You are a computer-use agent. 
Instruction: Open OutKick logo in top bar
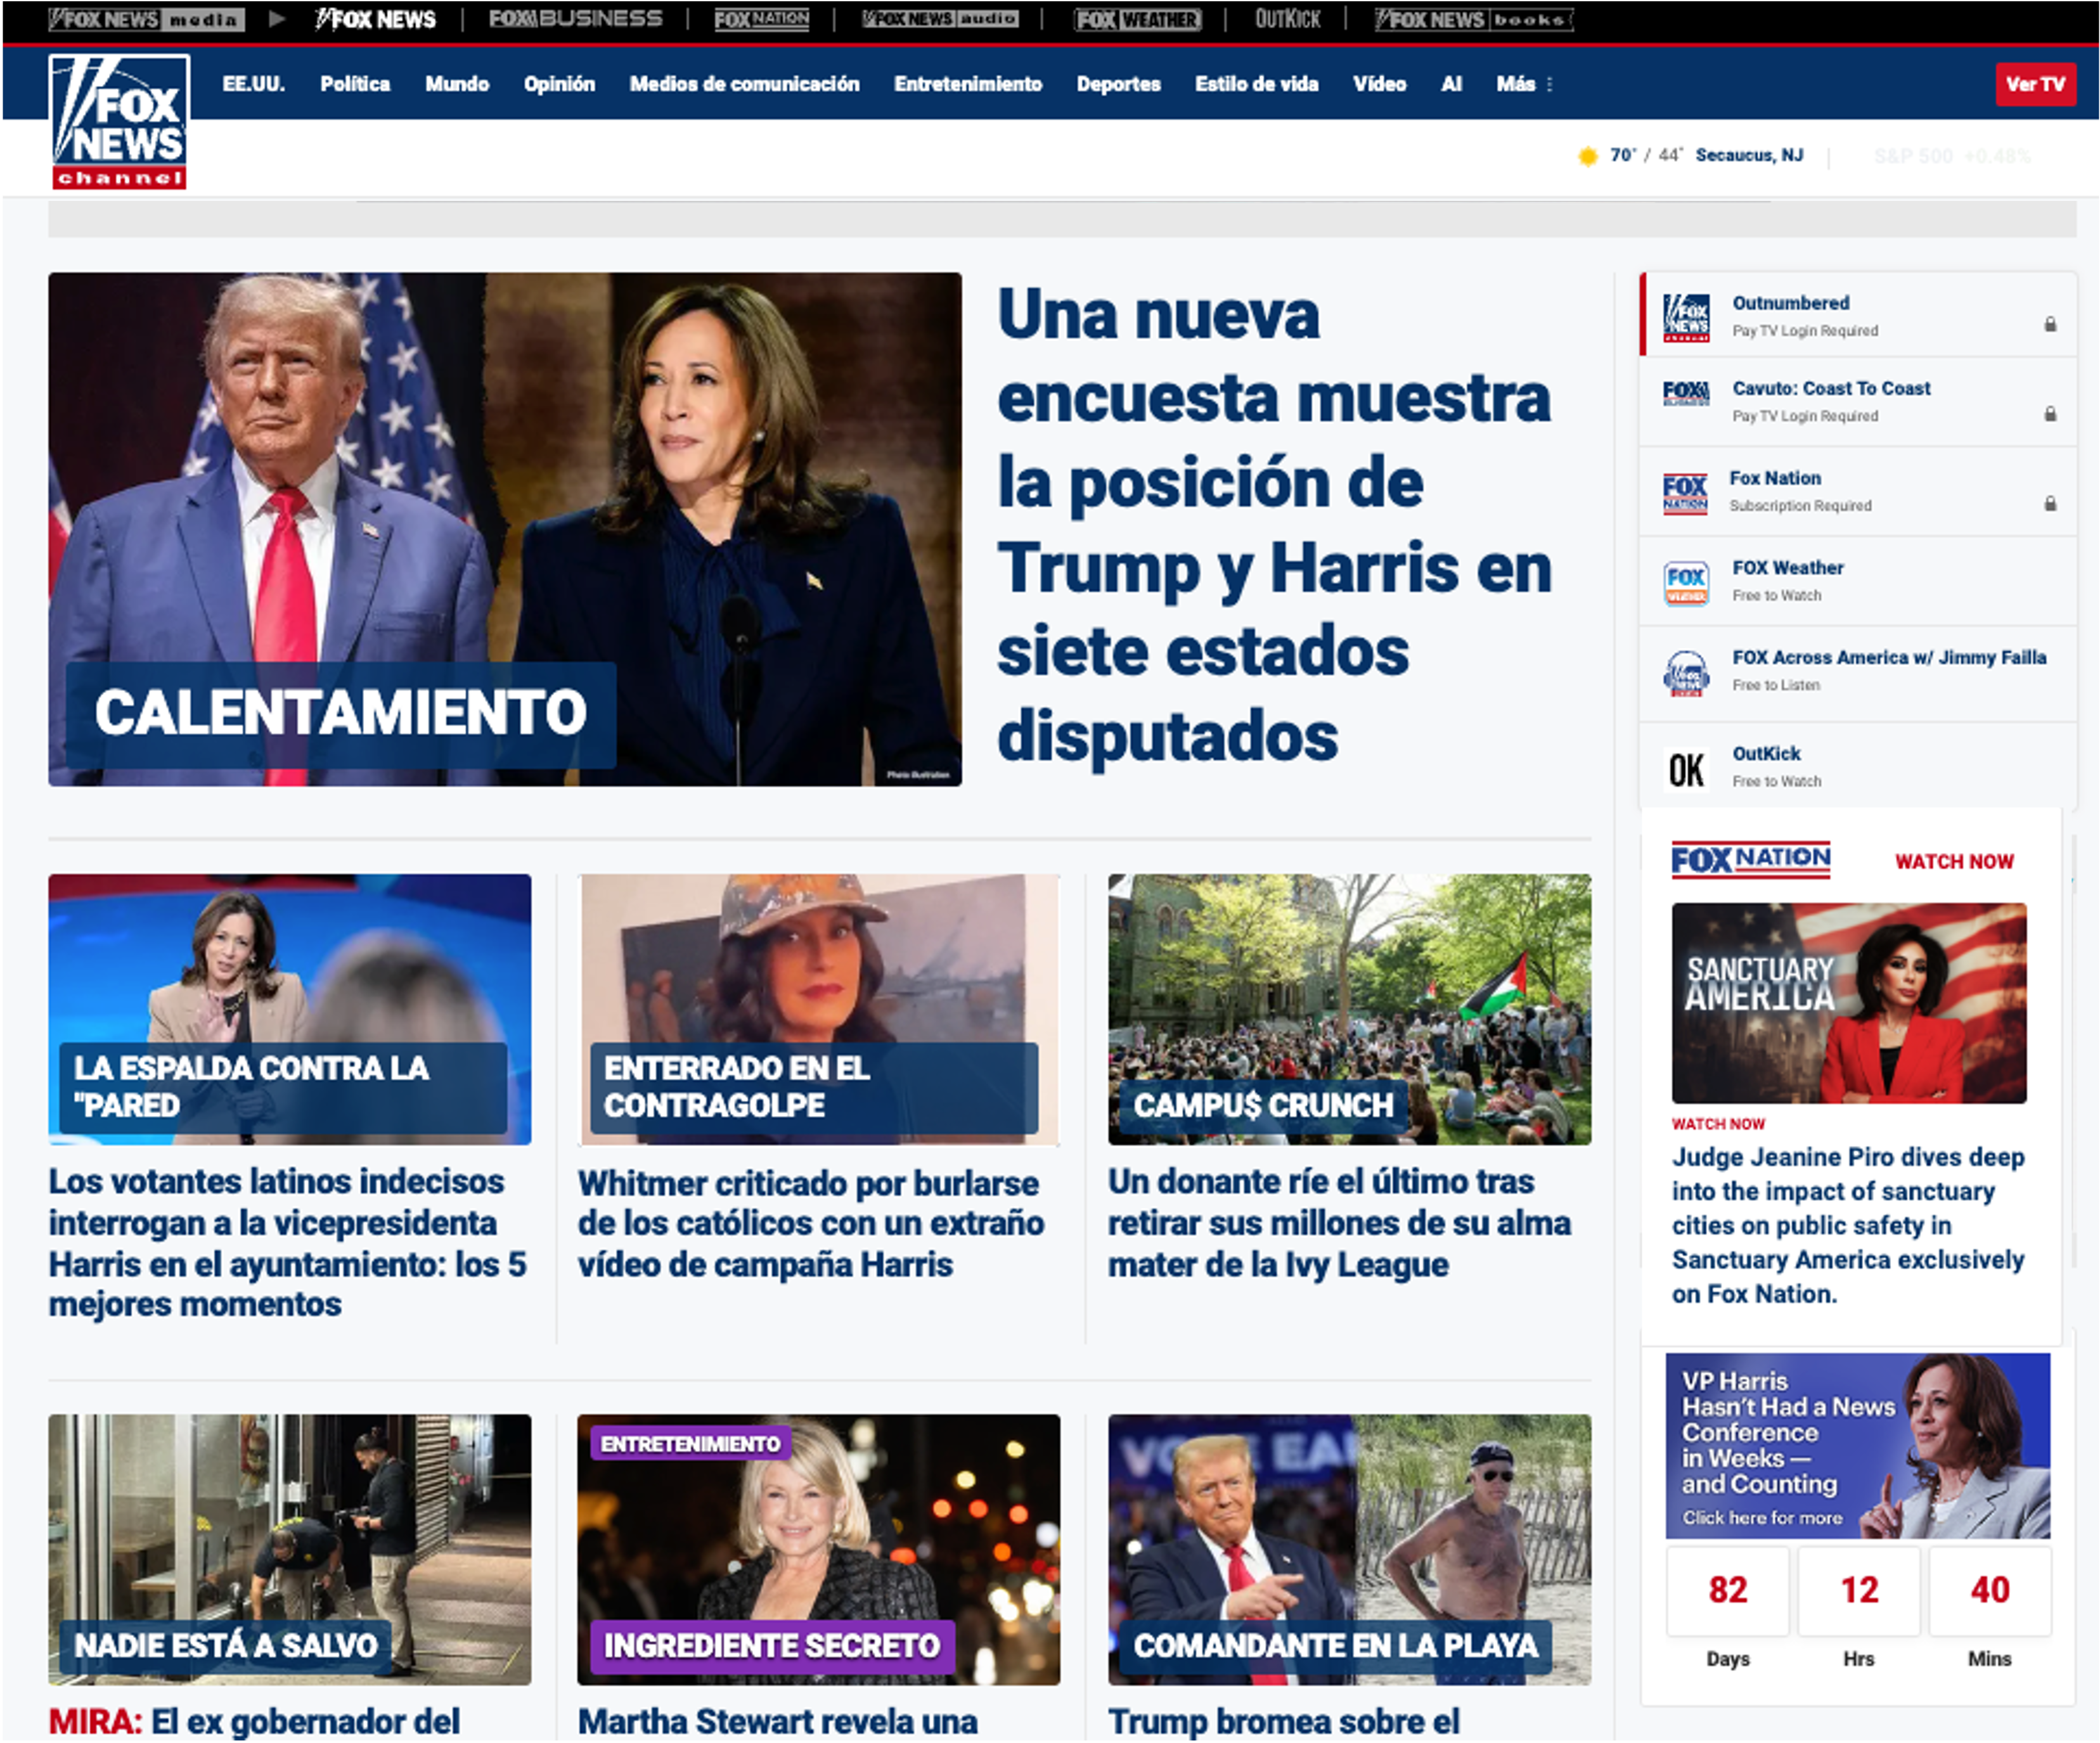(1287, 19)
